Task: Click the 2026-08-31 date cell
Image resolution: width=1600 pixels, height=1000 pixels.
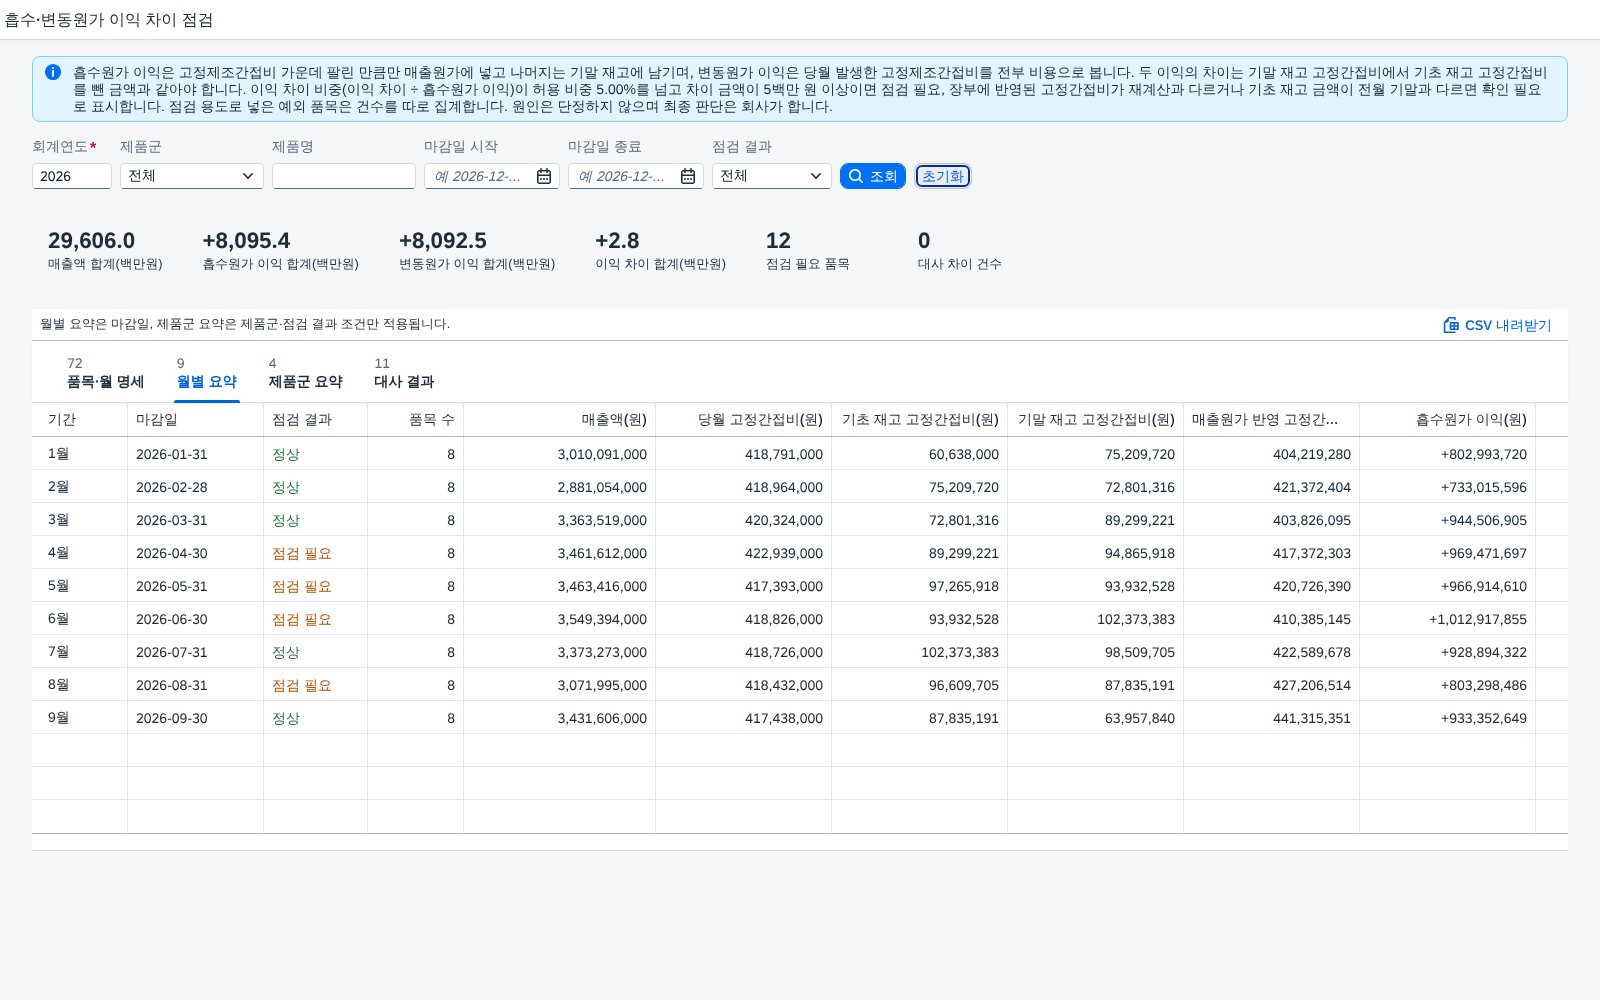Action: 196,685
